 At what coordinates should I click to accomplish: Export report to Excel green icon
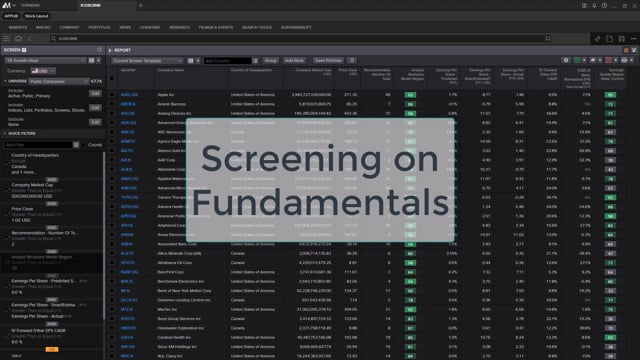pyautogui.click(x=577, y=60)
